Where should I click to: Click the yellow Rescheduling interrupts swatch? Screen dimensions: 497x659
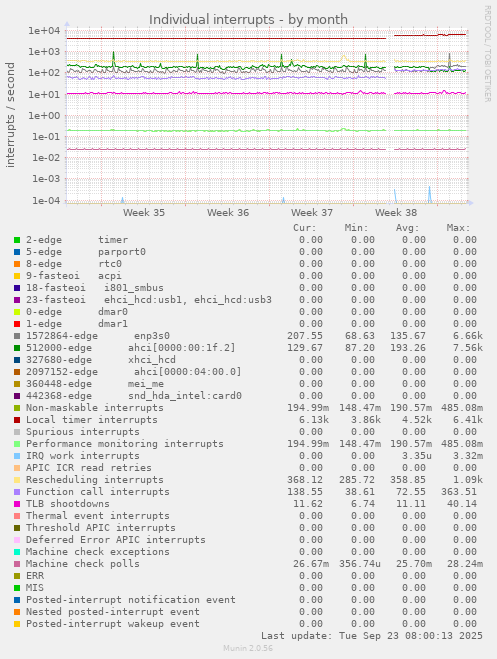[x=17, y=480]
